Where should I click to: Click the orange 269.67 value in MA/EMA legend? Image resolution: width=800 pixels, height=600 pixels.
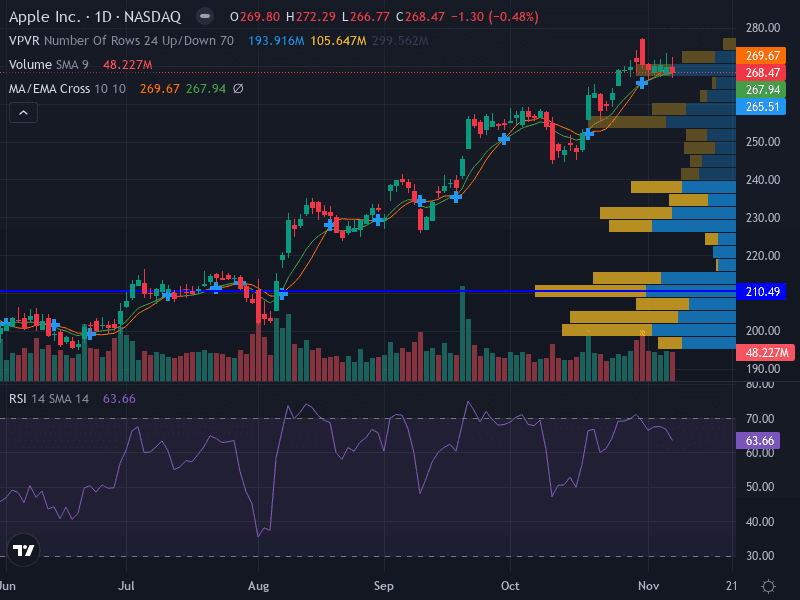point(160,88)
